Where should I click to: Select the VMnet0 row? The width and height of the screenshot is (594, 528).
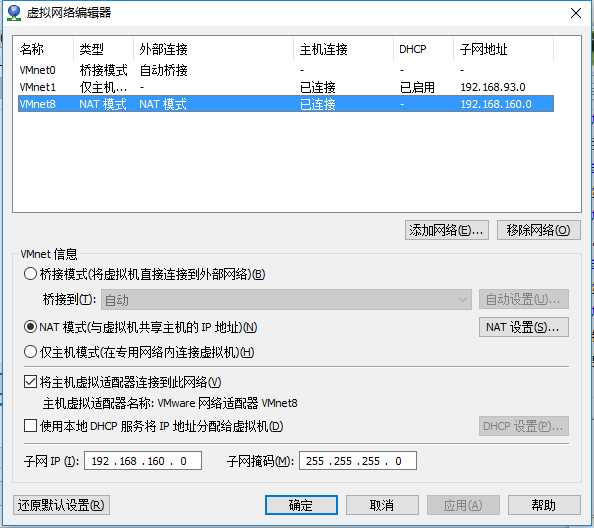[286, 70]
